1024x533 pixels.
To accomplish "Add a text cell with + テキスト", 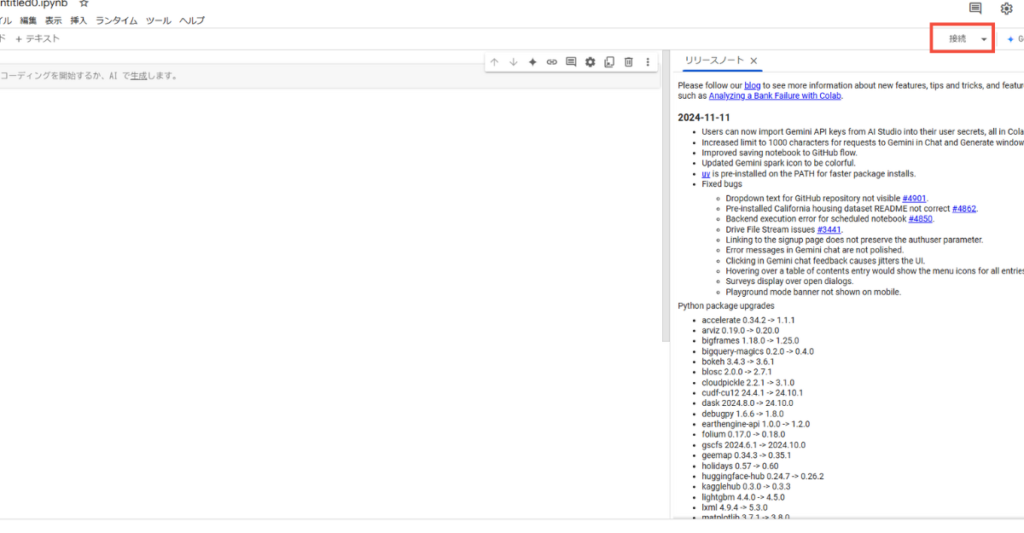I will [x=37, y=38].
